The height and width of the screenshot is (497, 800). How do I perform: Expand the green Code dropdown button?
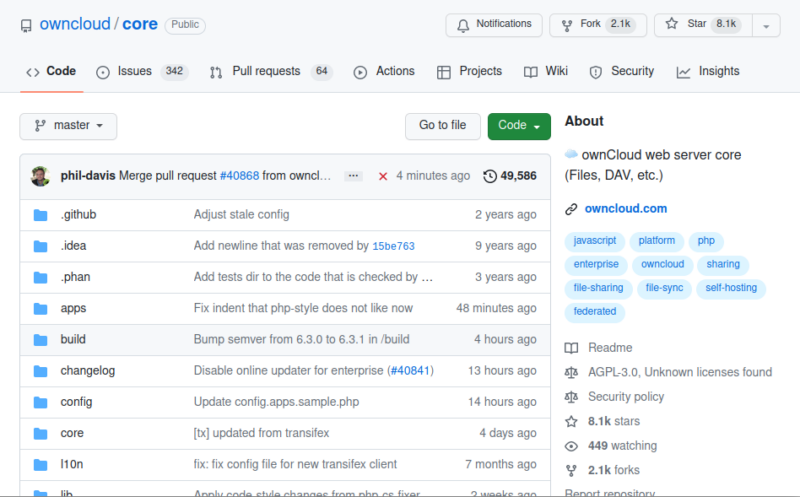coord(519,126)
